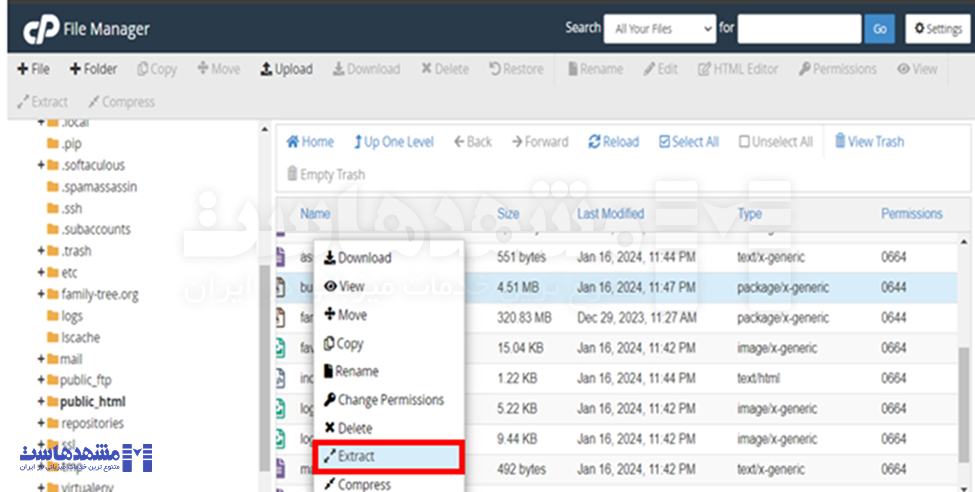The image size is (975, 492).
Task: Click the Go search button
Action: pyautogui.click(x=879, y=29)
